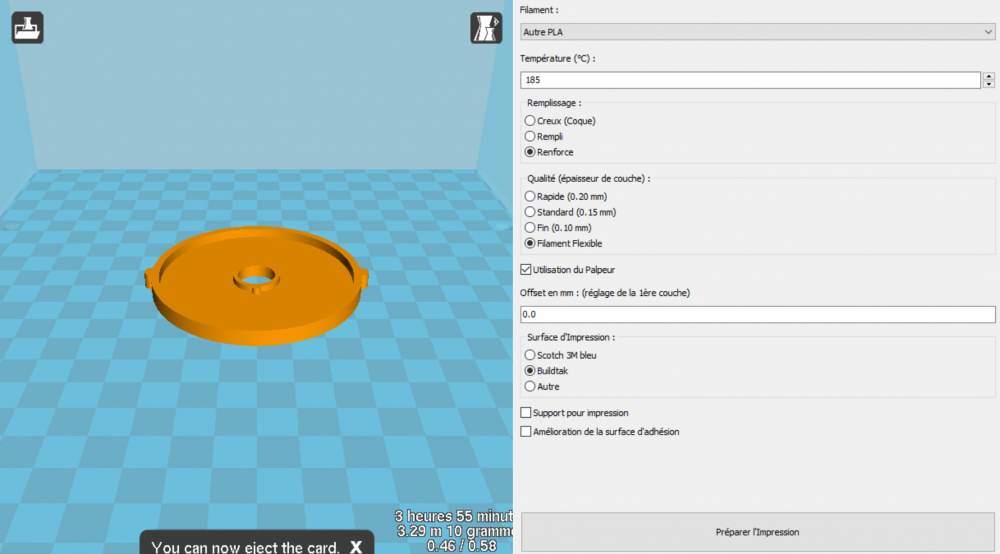Open the view mode icon in viewport
This screenshot has width=1000, height=554.
[x=486, y=28]
